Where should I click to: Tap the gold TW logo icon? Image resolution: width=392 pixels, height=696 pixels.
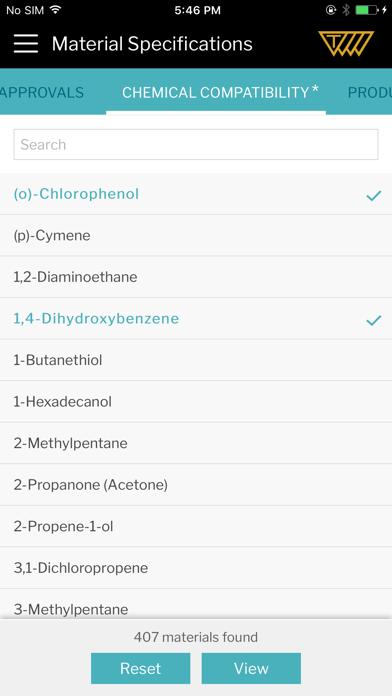(x=346, y=44)
